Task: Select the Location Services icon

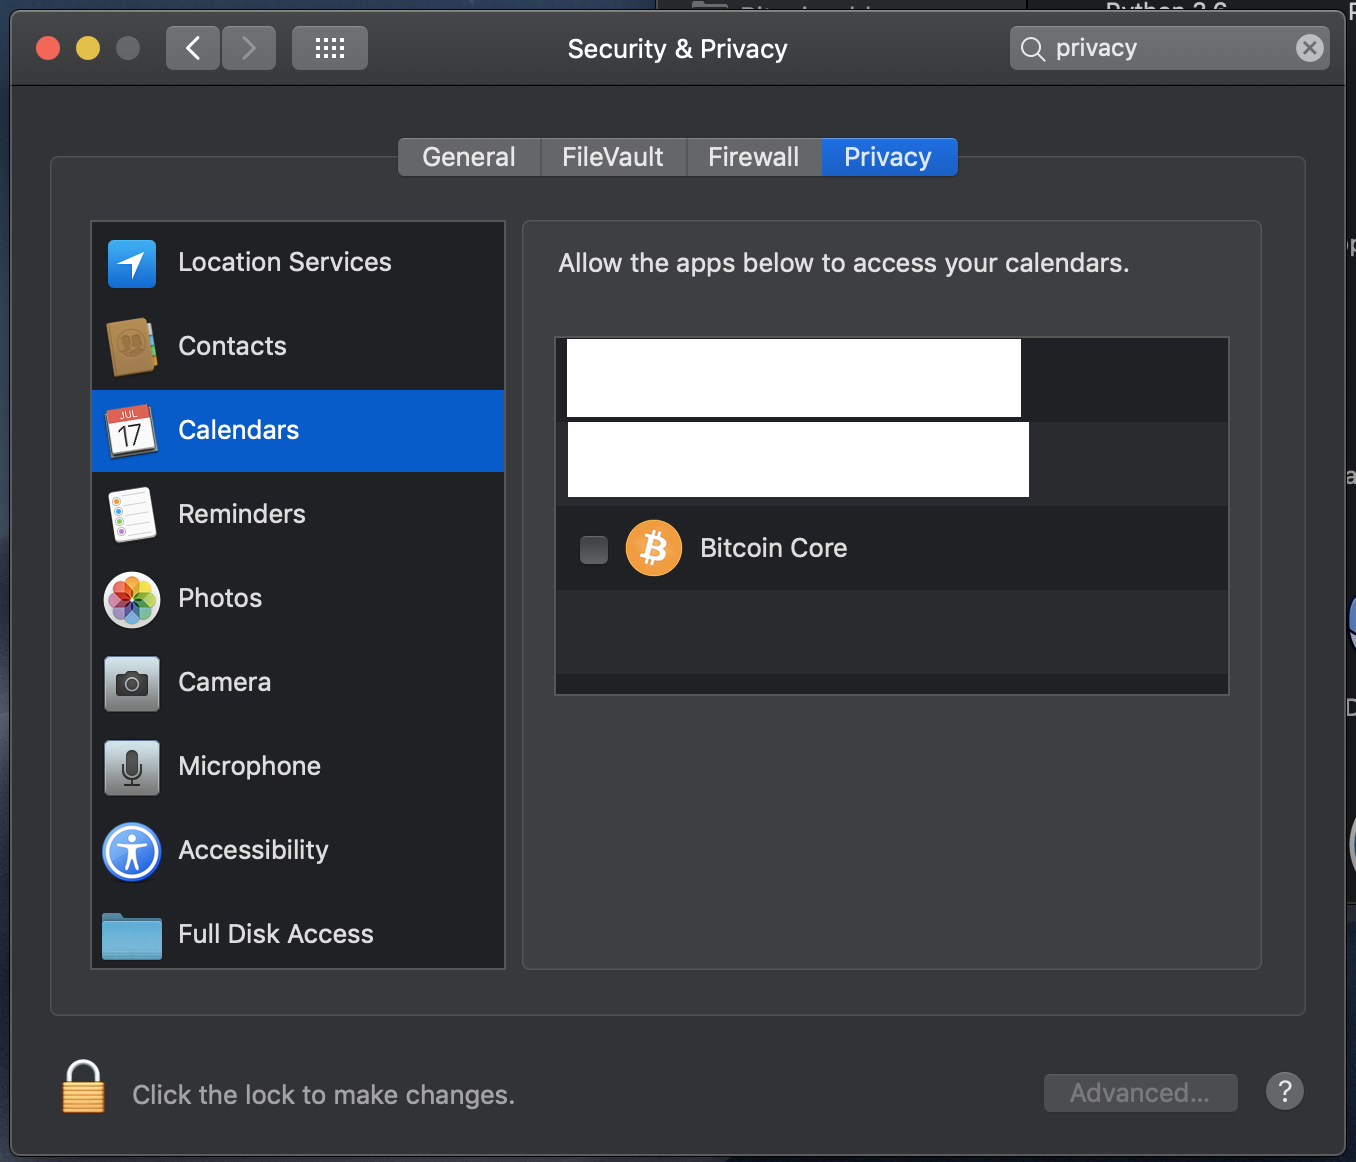Action: point(131,263)
